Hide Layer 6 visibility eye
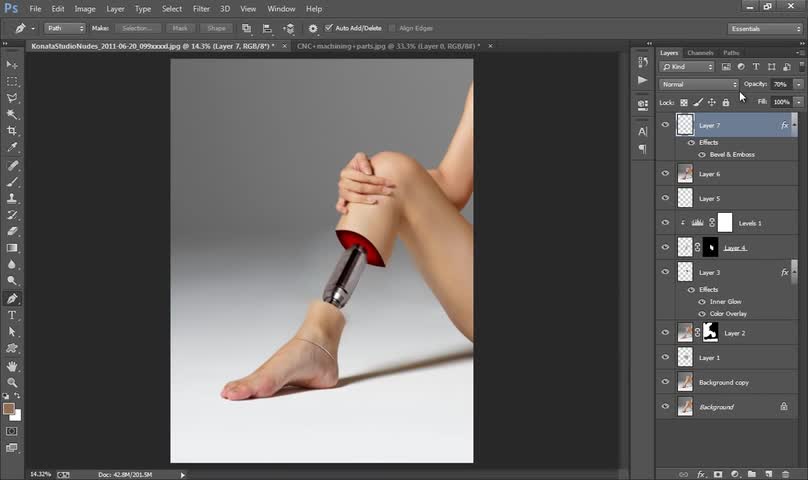808x480 pixels. pos(665,173)
